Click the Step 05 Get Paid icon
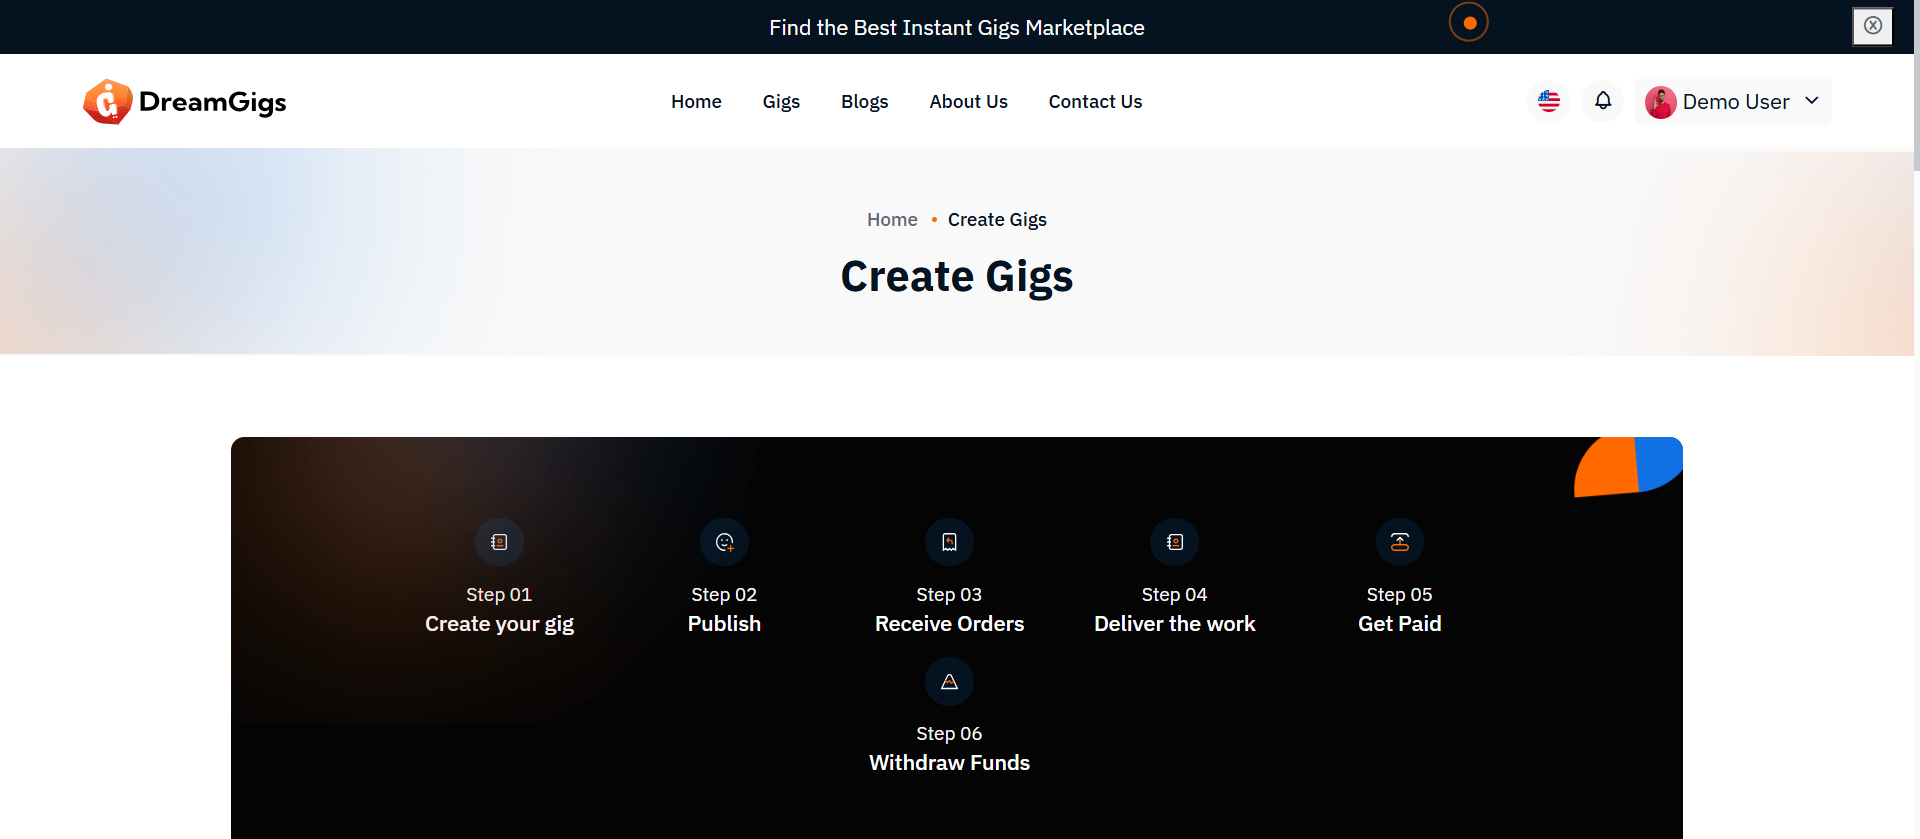The width and height of the screenshot is (1920, 839). point(1399,542)
